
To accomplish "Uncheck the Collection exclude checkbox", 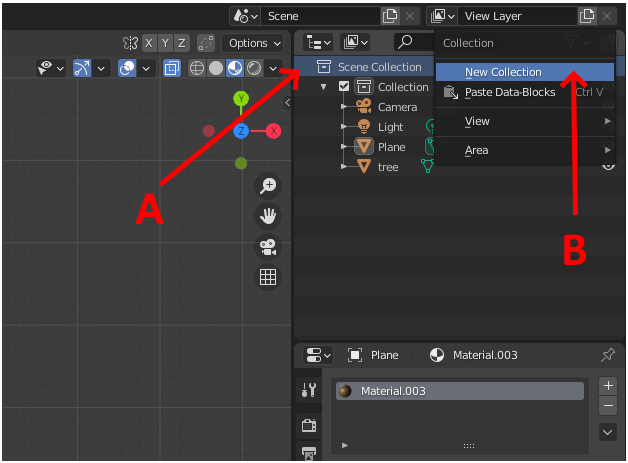I will (x=345, y=87).
